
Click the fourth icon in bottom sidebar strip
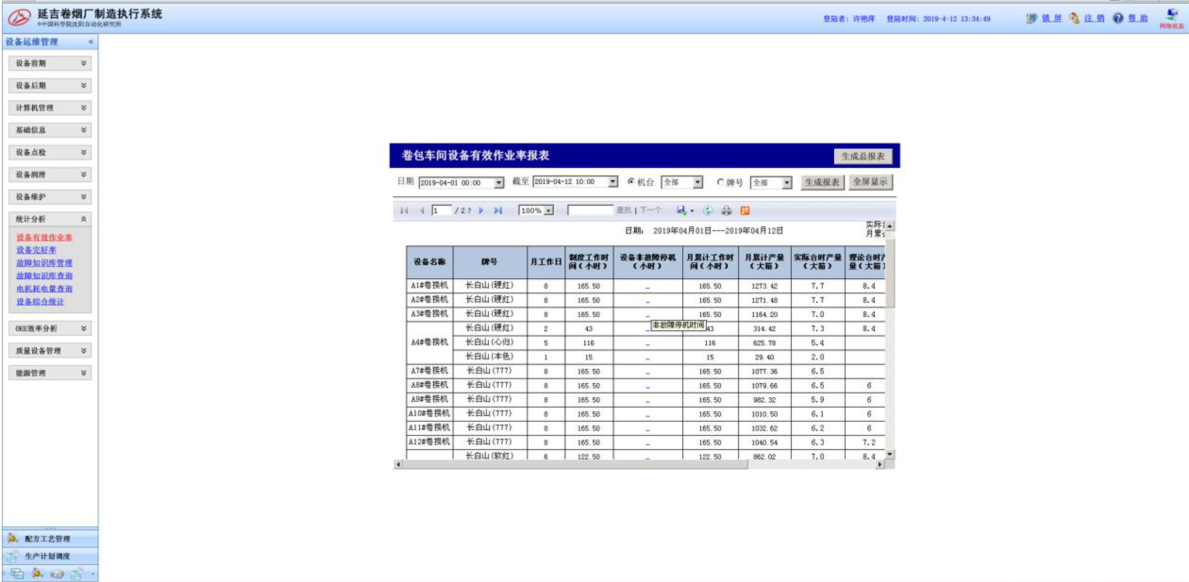click(x=77, y=574)
